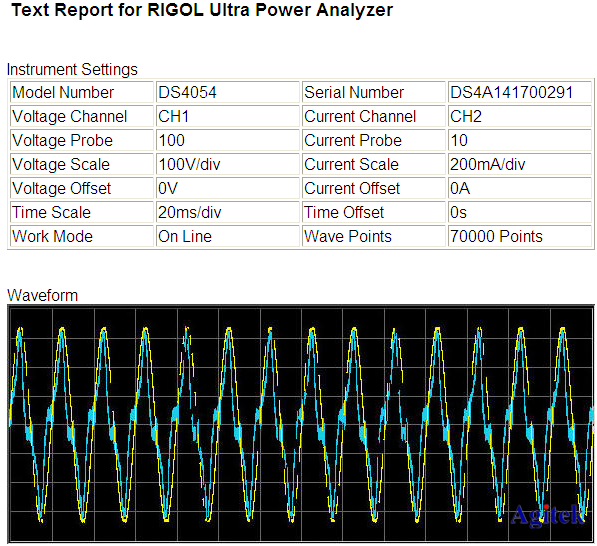This screenshot has height=546, width=597.
Task: Click the oscilloscope waveform plot
Action: 301,424
